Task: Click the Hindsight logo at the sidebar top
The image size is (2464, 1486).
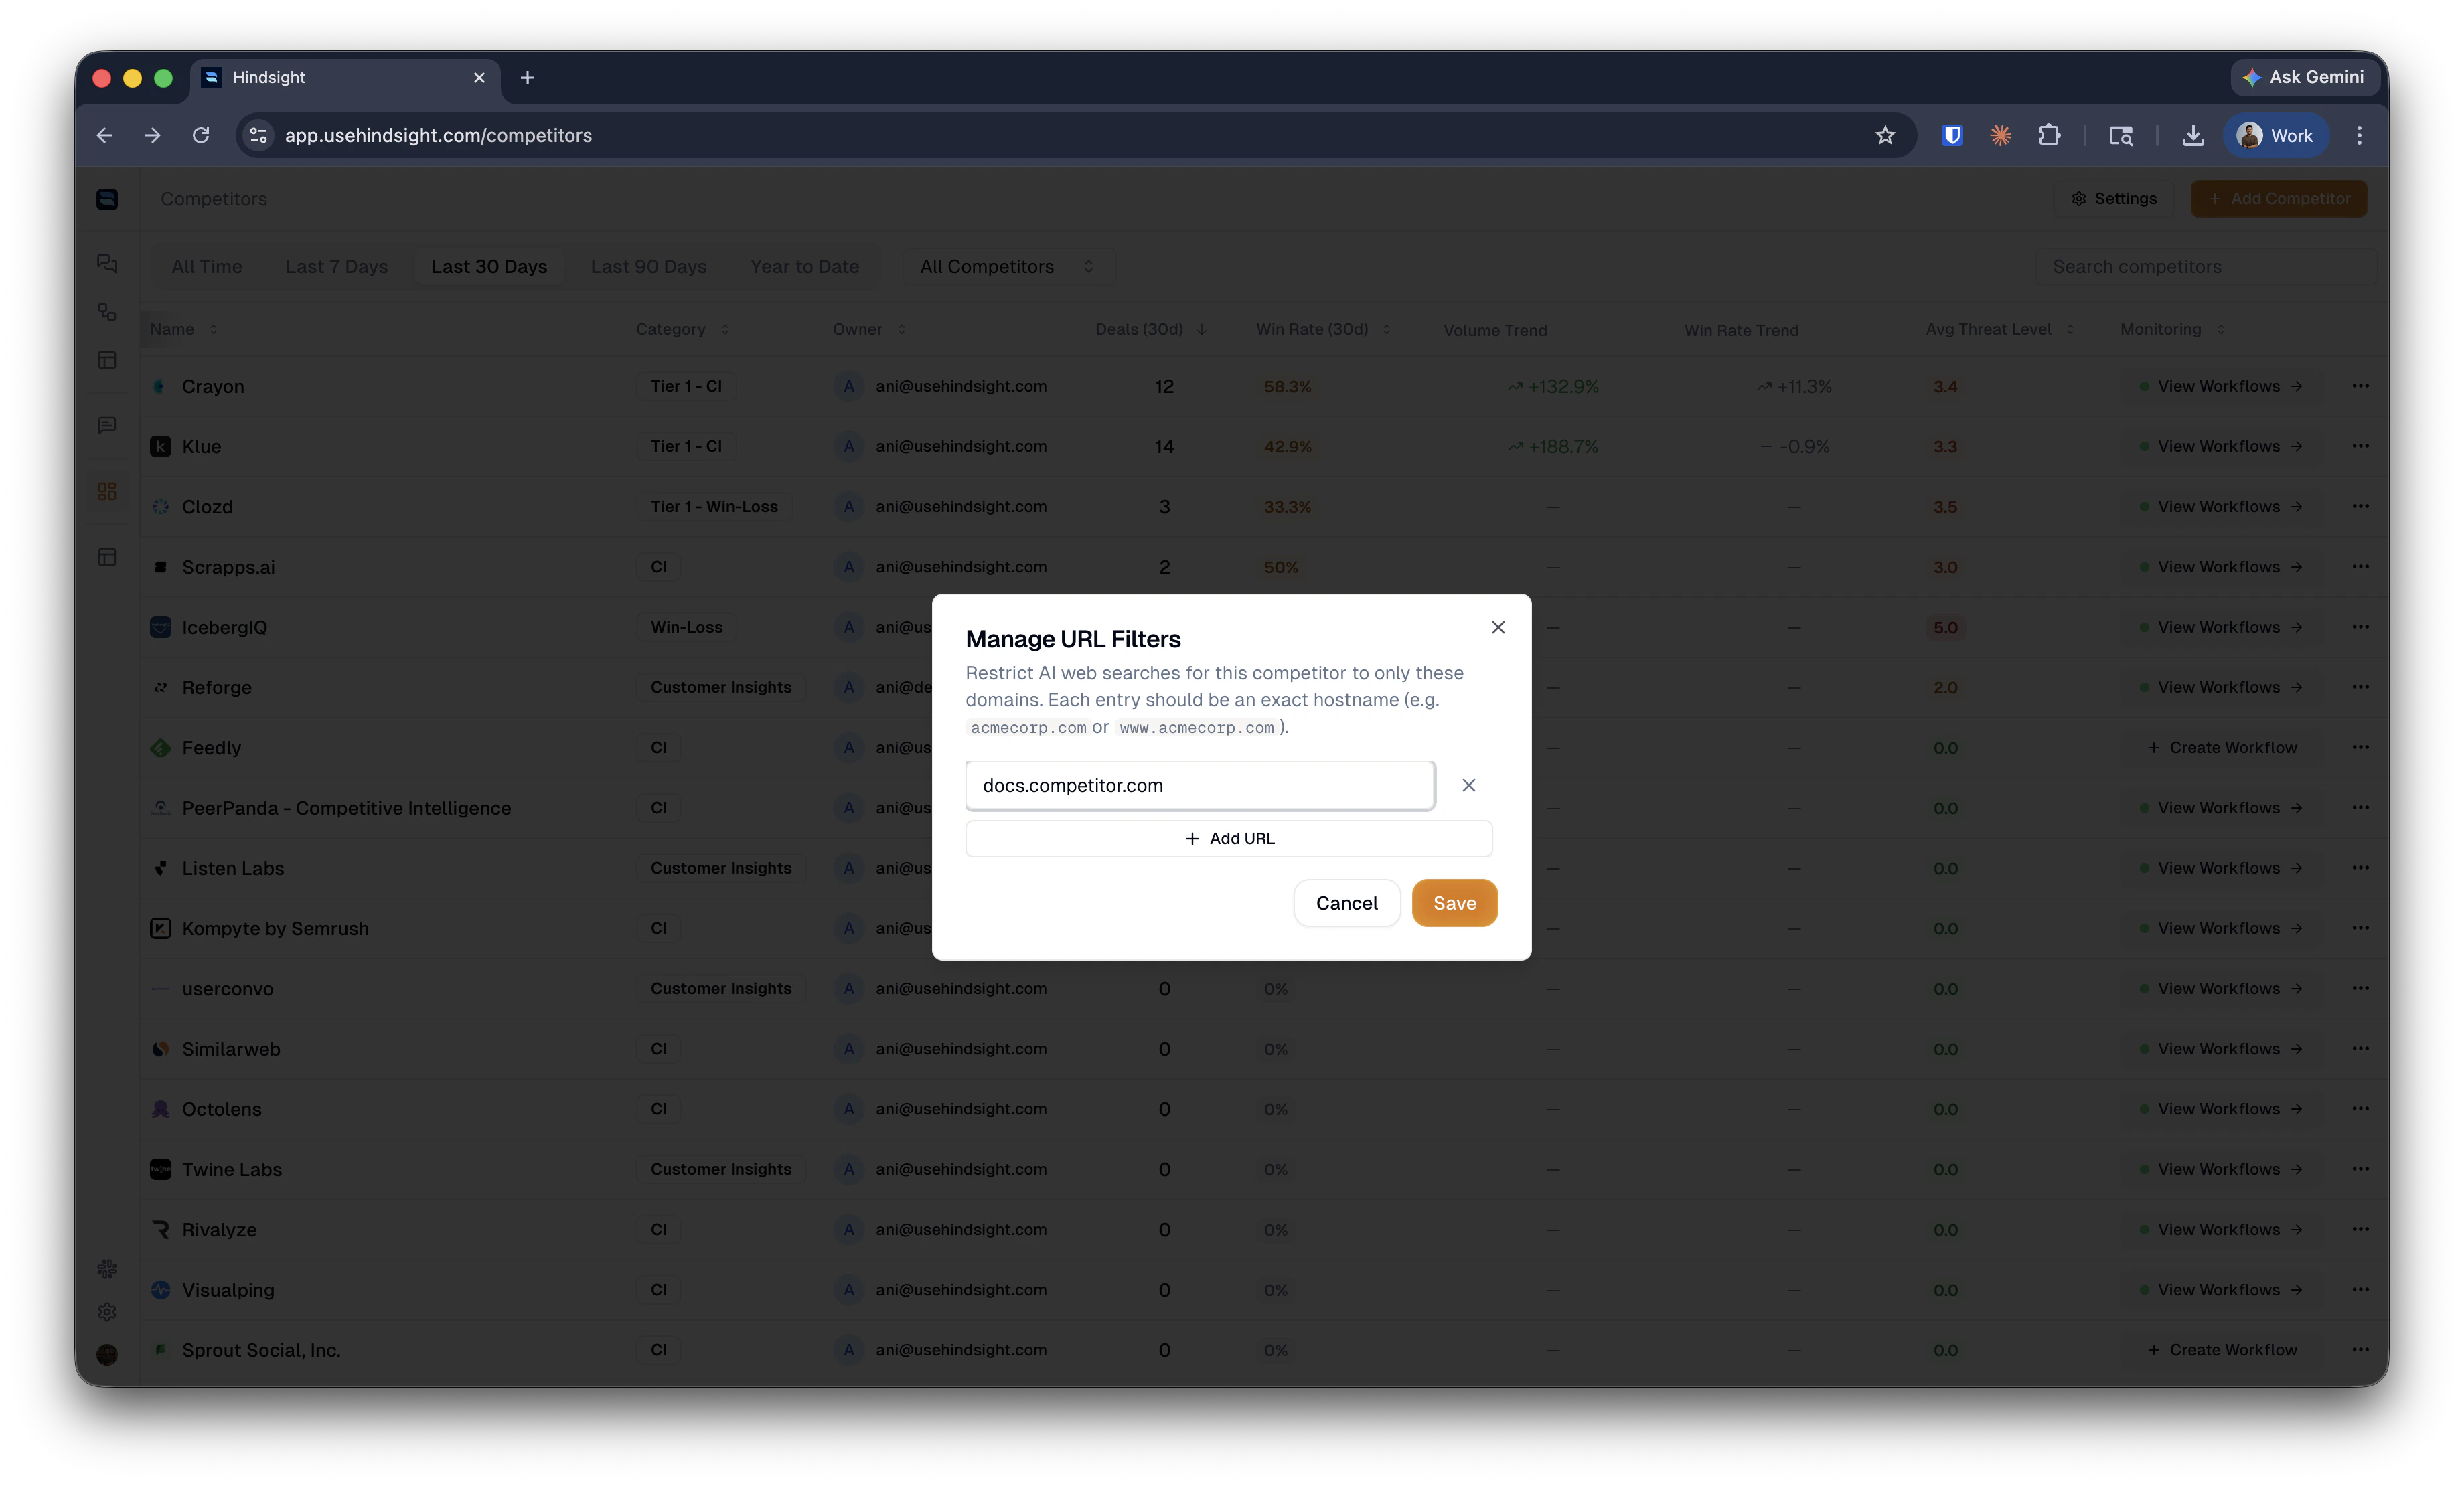Action: tap(107, 199)
